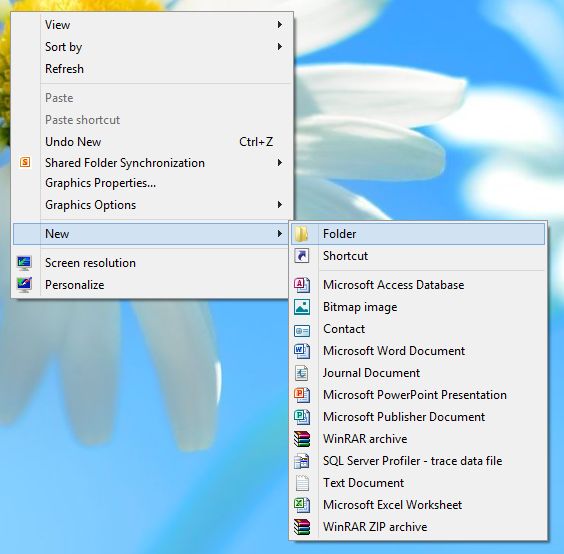Expand Shared Folder Synchronization submenu arrow
564x554 pixels.
(279, 163)
